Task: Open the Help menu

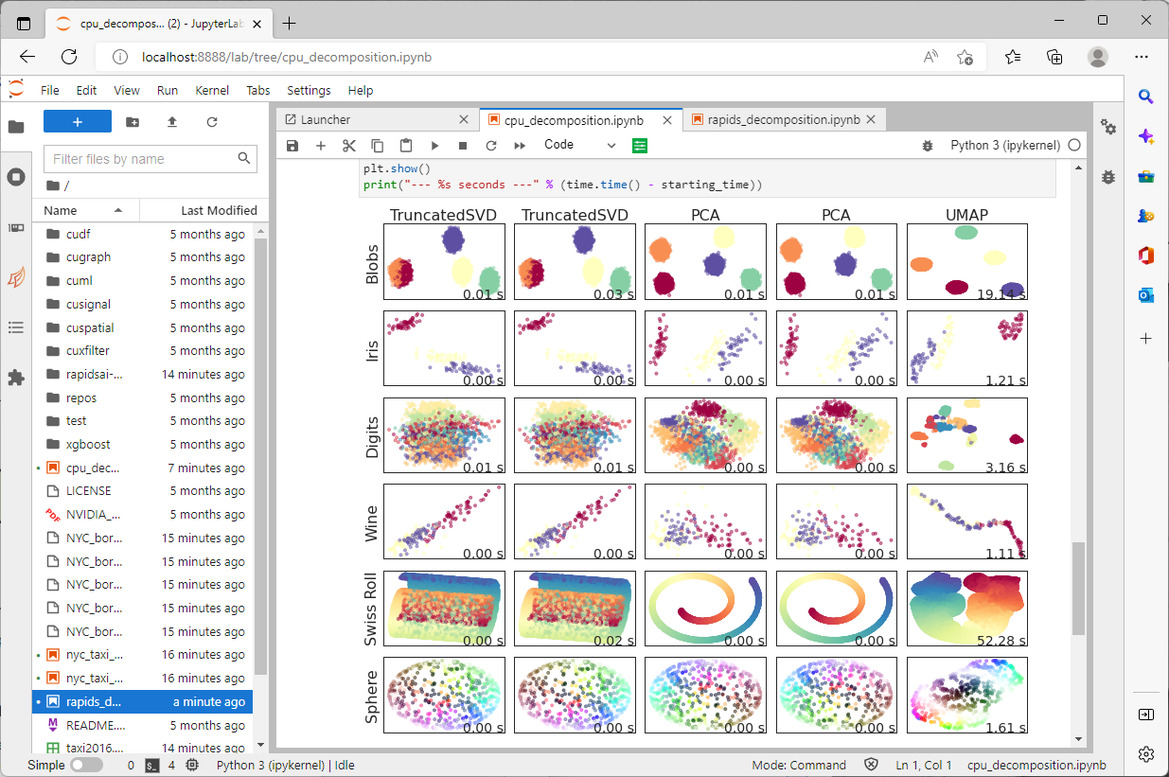Action: [360, 90]
